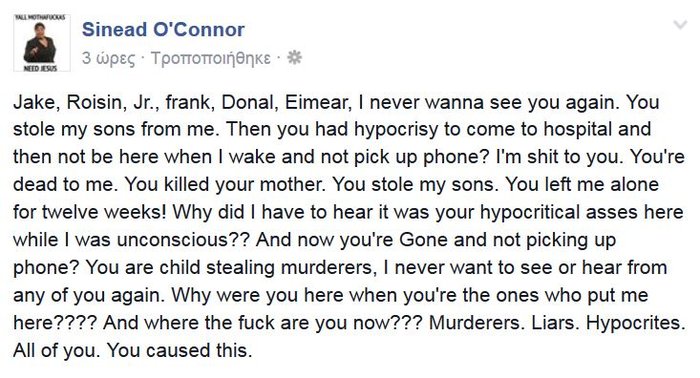The image size is (700, 378).
Task: View edit history via 'Τροποποιήθηκε' label
Action: coord(211,58)
